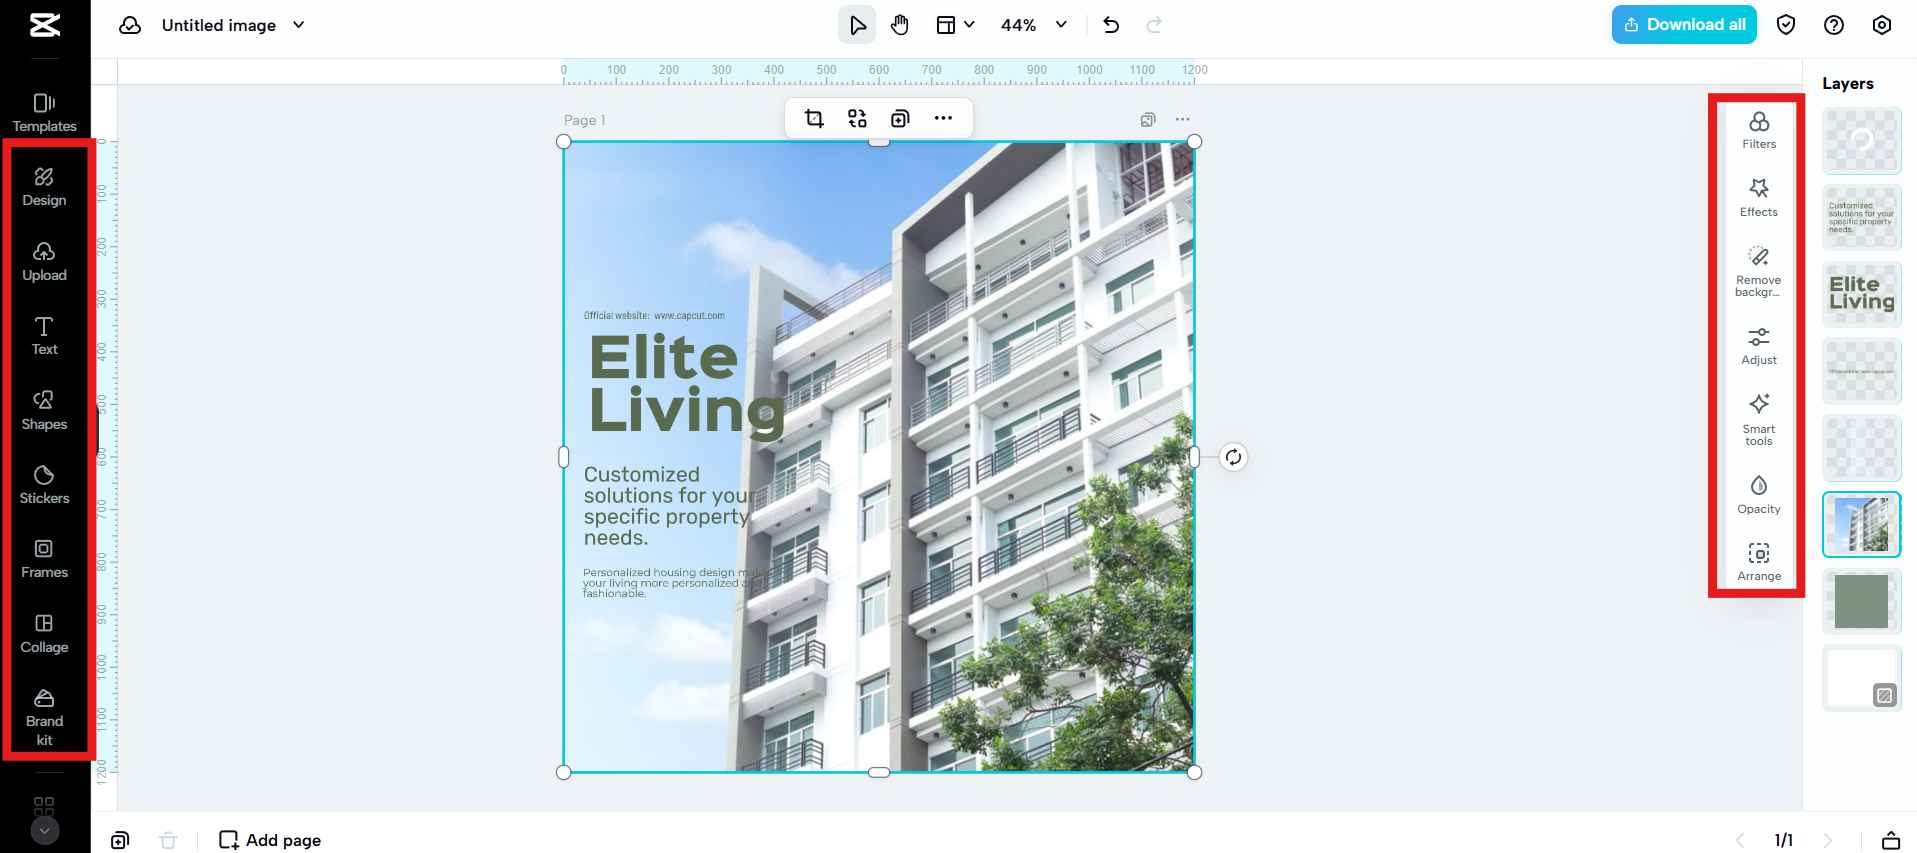Open the Templates tab
Viewport: 1917px width, 853px height.
[x=44, y=112]
